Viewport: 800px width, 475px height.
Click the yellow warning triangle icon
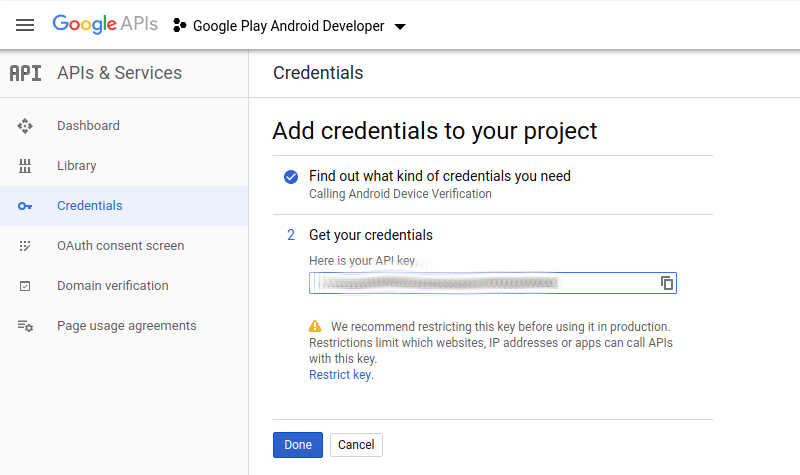(315, 327)
